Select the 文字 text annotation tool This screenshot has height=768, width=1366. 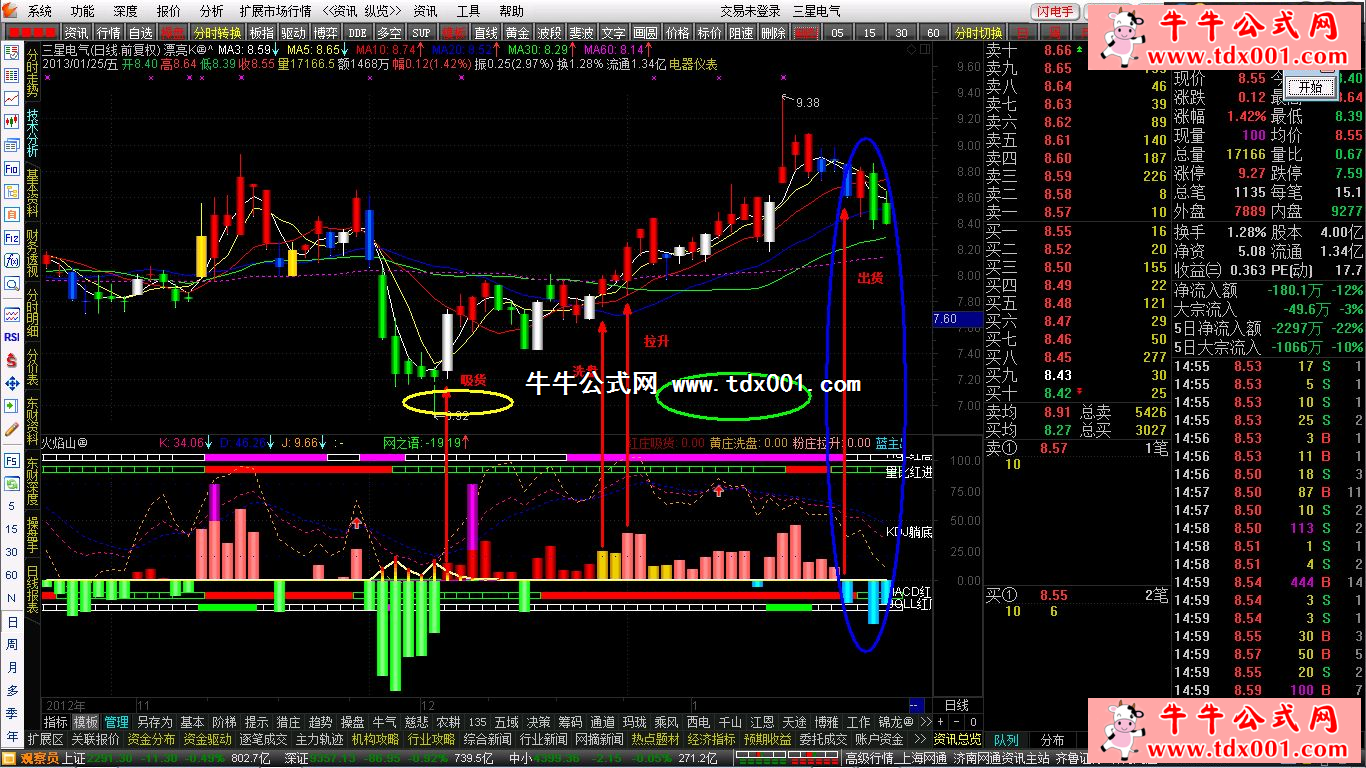[x=613, y=33]
